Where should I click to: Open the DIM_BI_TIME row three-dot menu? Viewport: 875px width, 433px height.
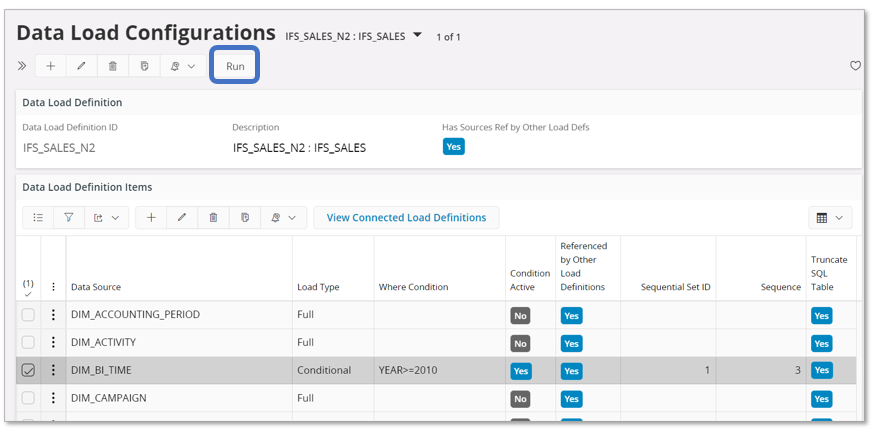[54, 370]
